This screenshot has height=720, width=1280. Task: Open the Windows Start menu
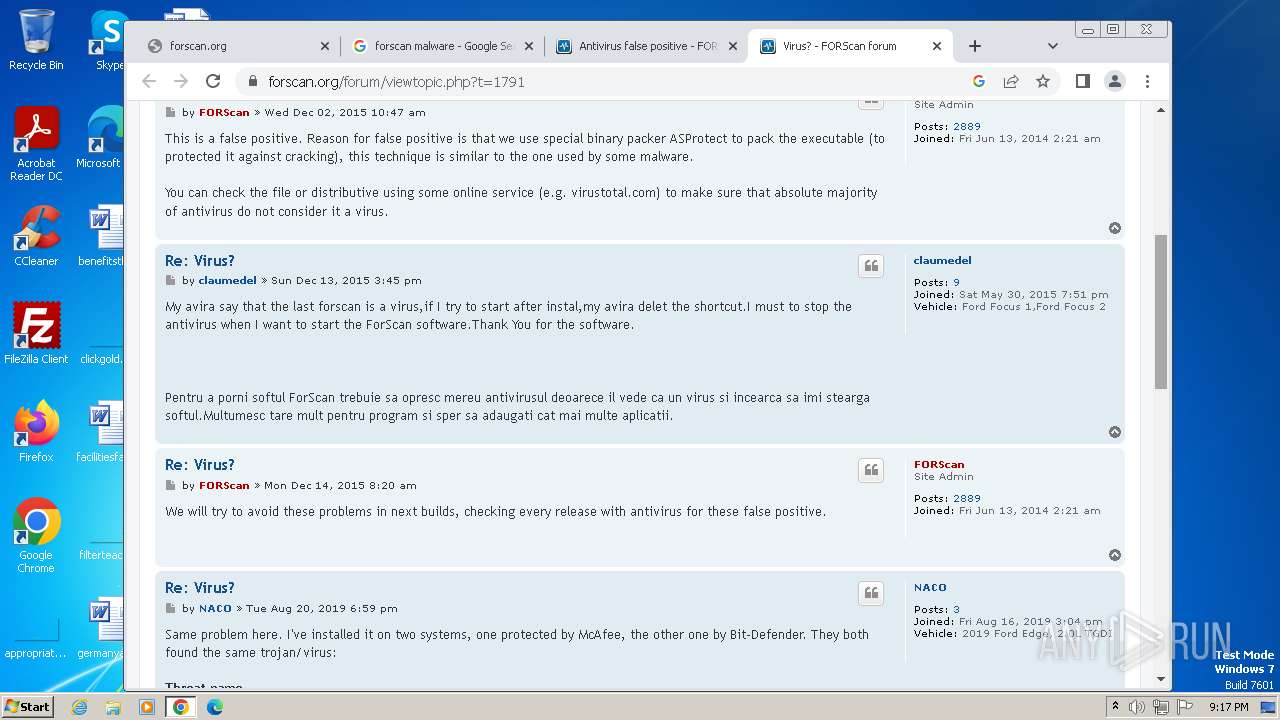click(27, 706)
